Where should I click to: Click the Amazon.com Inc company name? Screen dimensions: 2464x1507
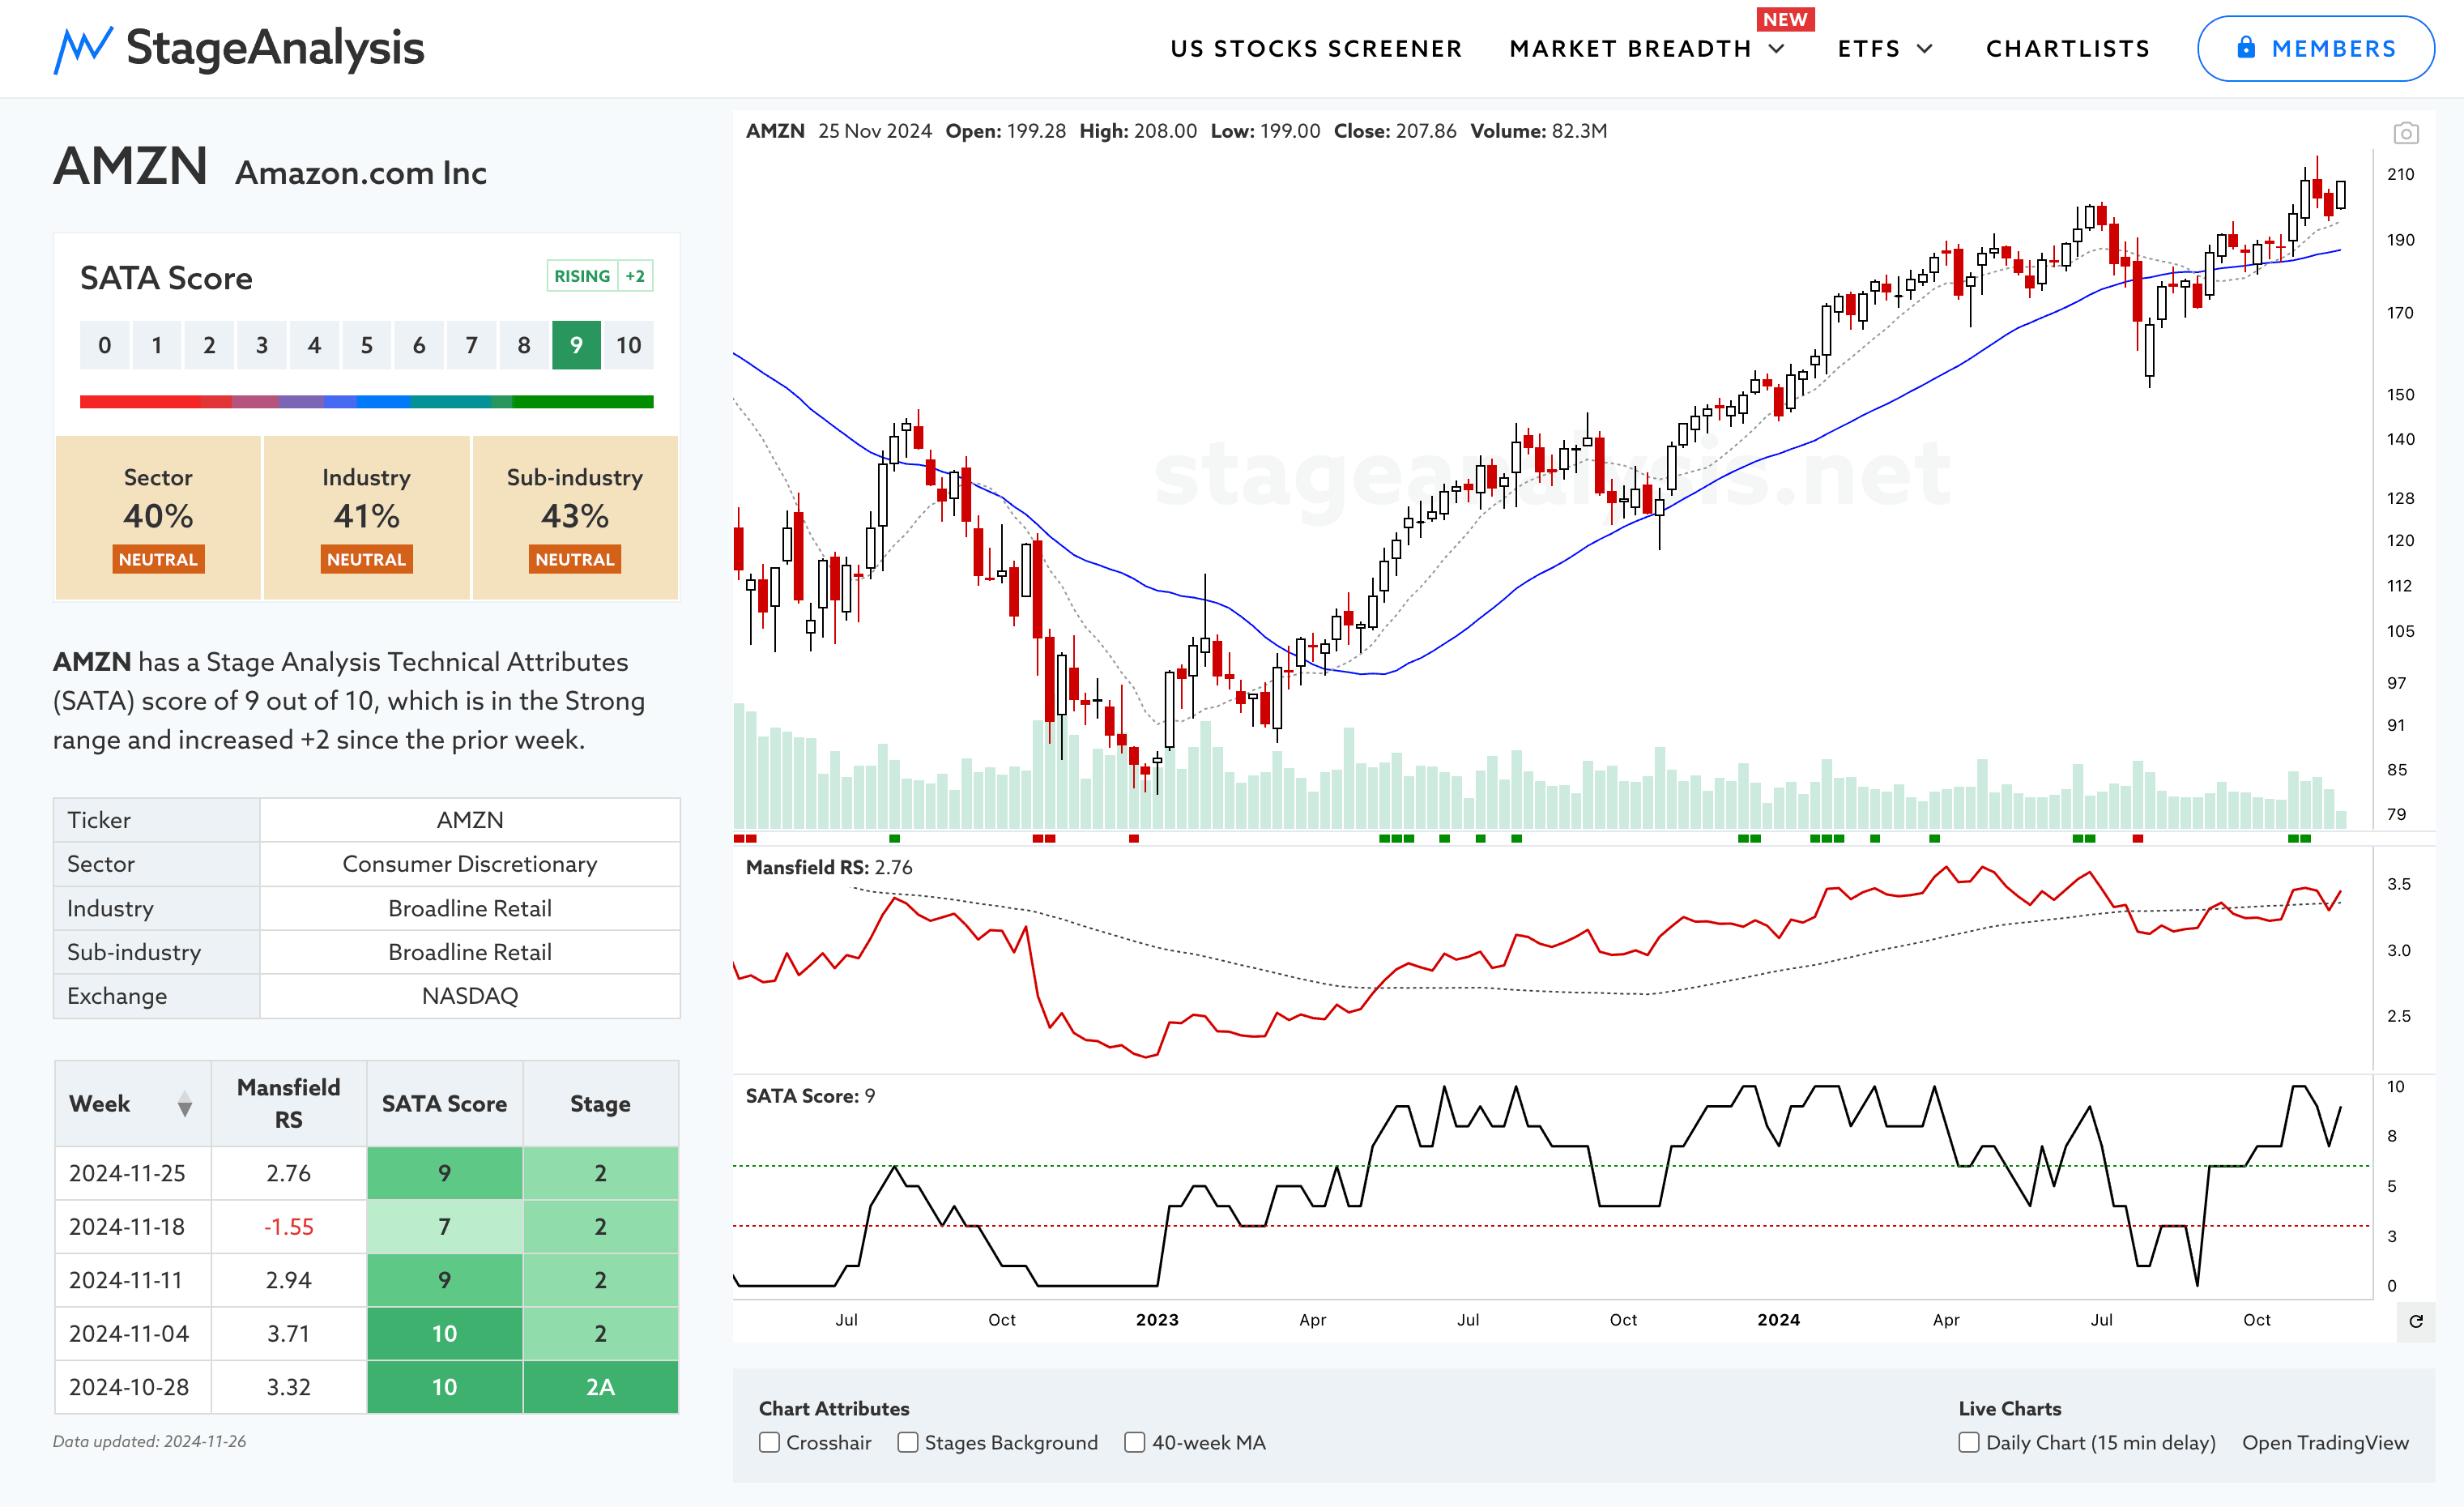coord(361,173)
